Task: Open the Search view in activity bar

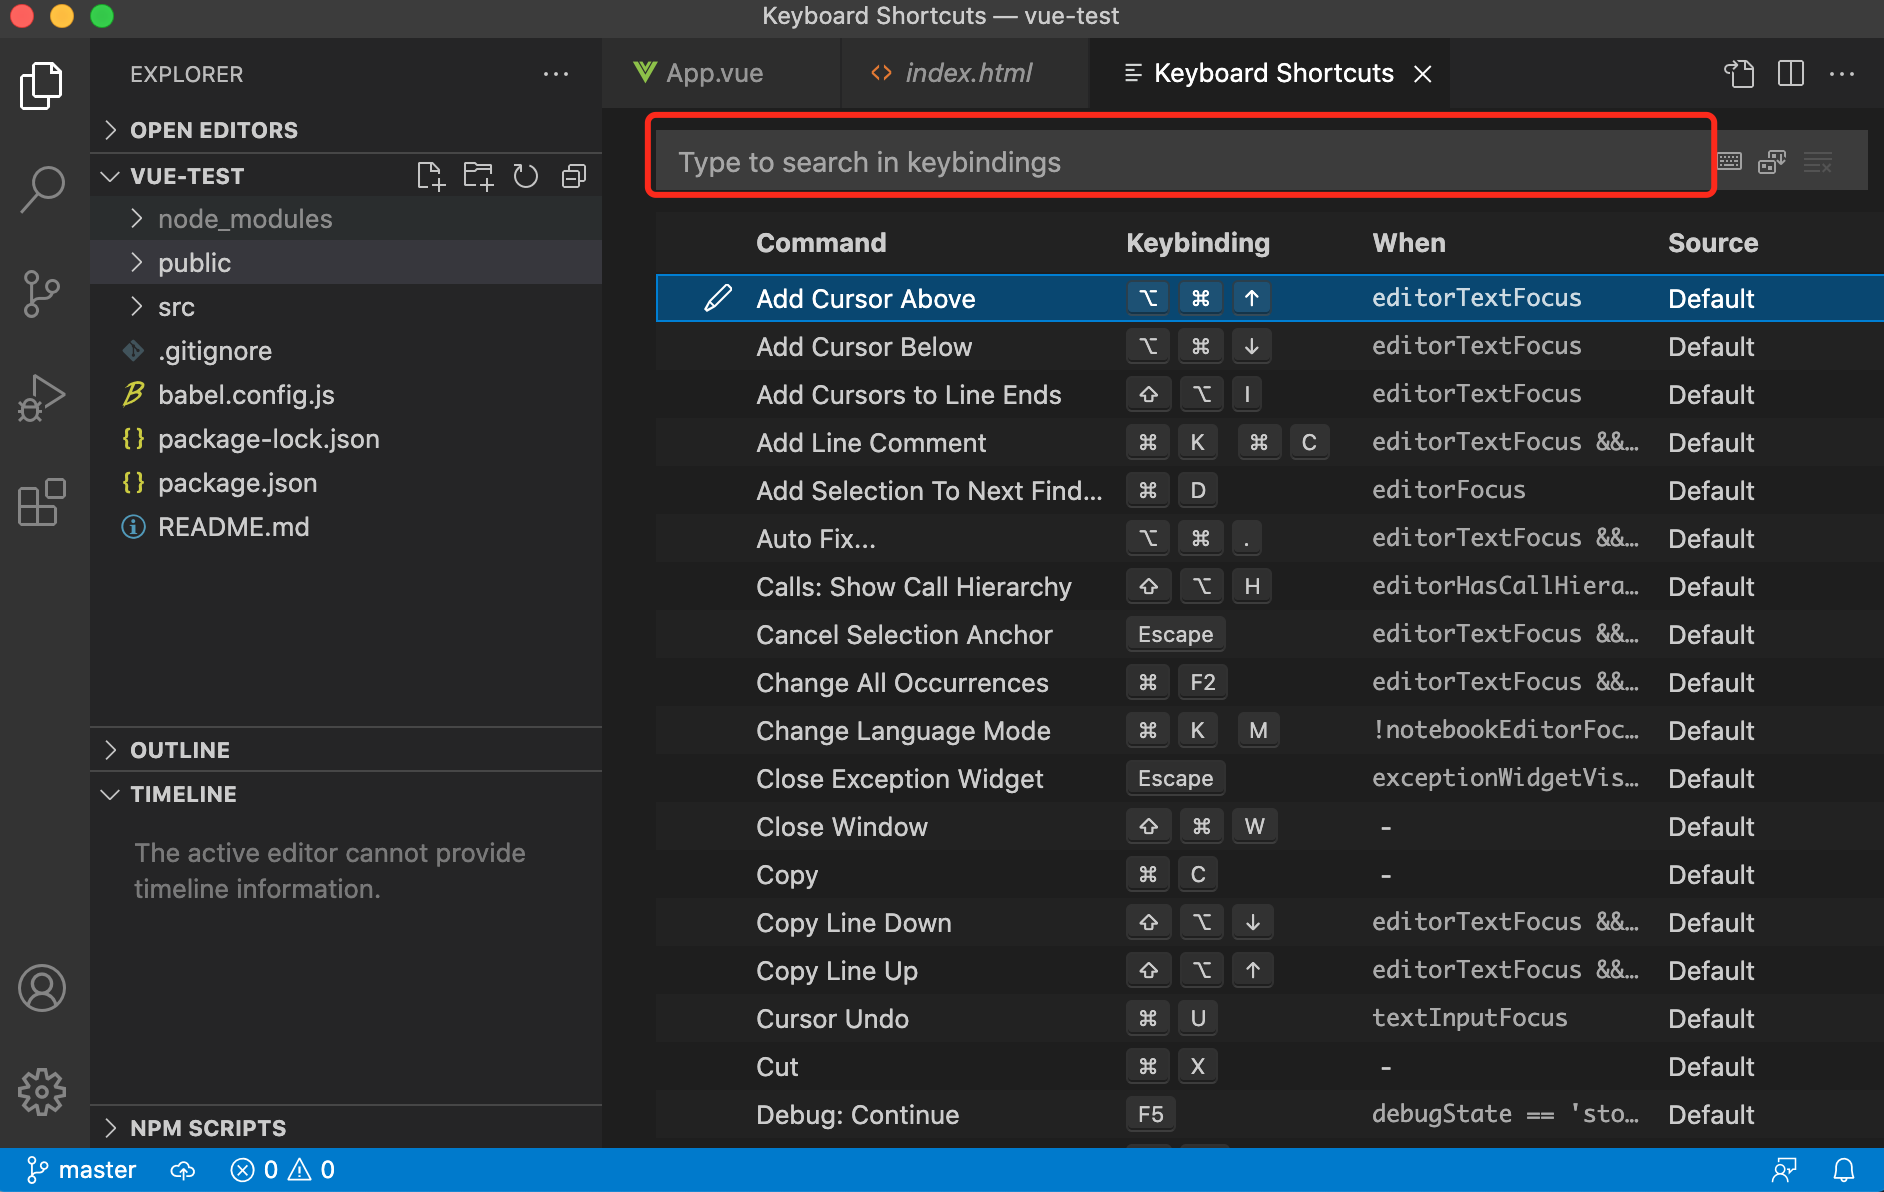Action: (x=42, y=189)
